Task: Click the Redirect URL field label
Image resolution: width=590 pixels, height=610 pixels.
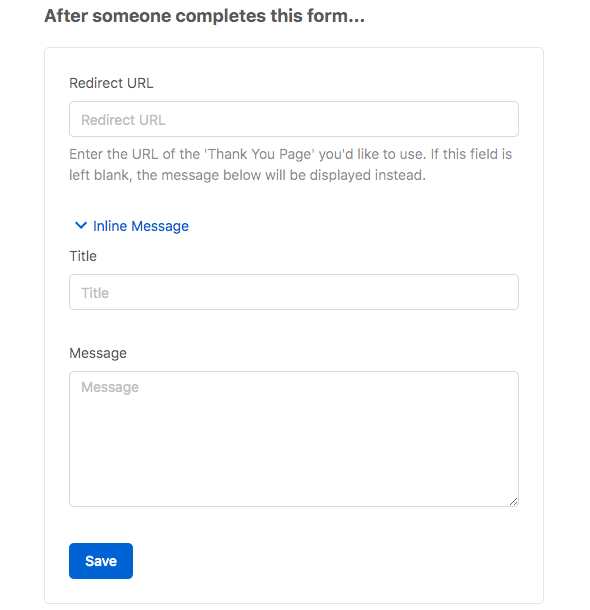Action: 111,83
